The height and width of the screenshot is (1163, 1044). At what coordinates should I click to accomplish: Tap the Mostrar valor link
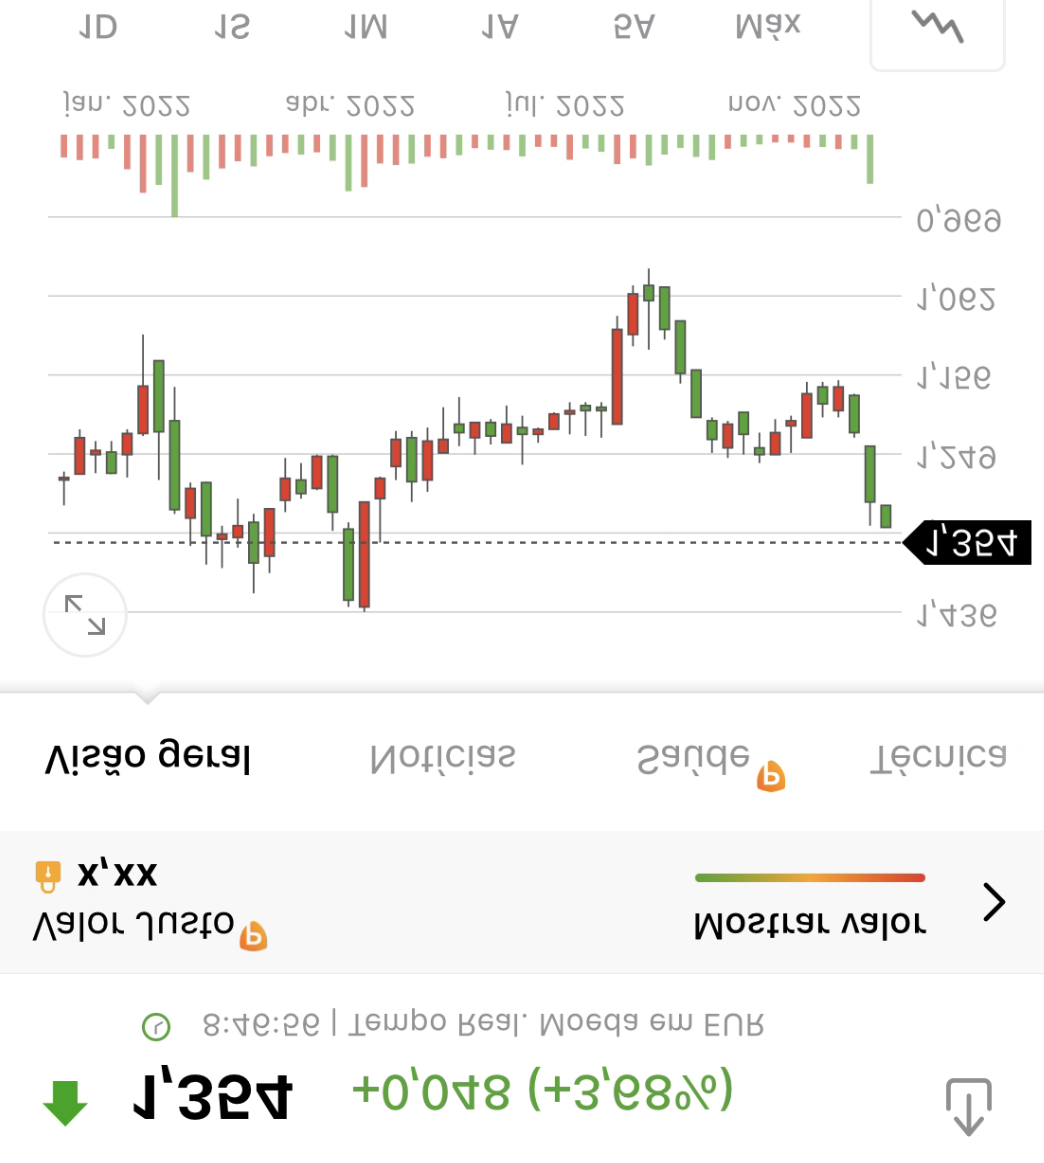(809, 923)
